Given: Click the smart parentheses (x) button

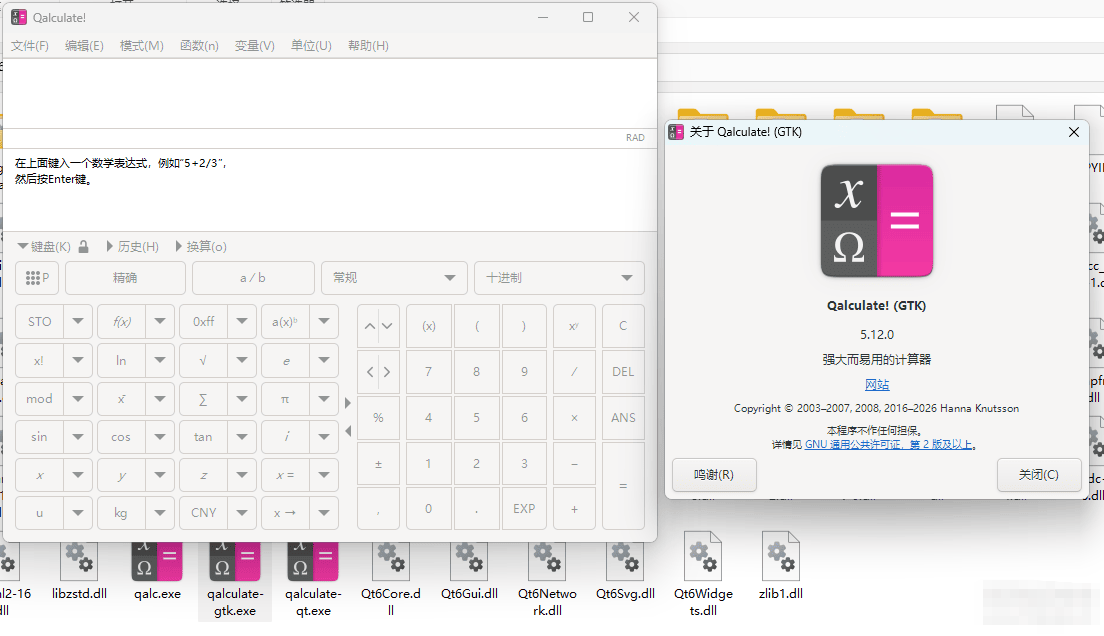Looking at the screenshot, I should click(429, 326).
